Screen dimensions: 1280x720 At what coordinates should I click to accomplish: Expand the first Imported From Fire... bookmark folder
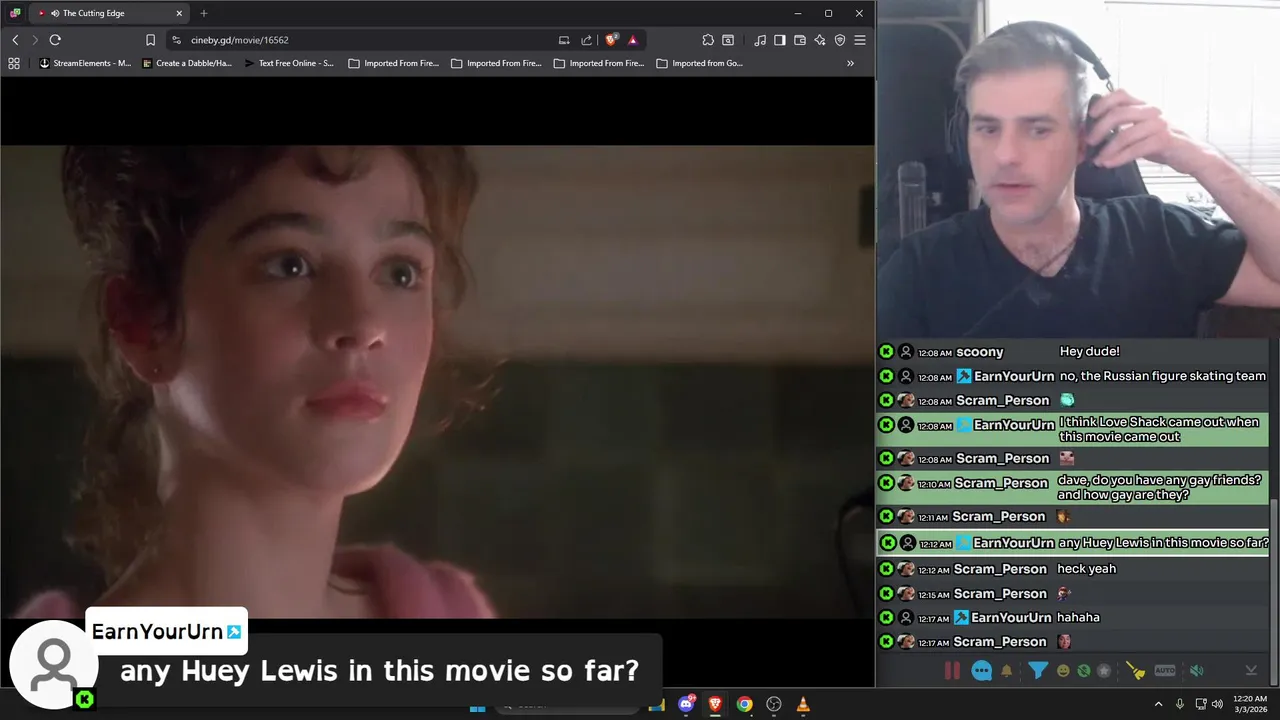(393, 63)
